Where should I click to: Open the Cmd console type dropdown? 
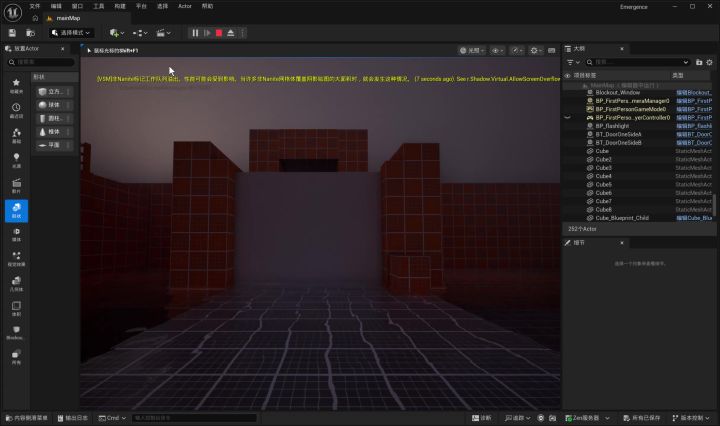click(x=112, y=418)
